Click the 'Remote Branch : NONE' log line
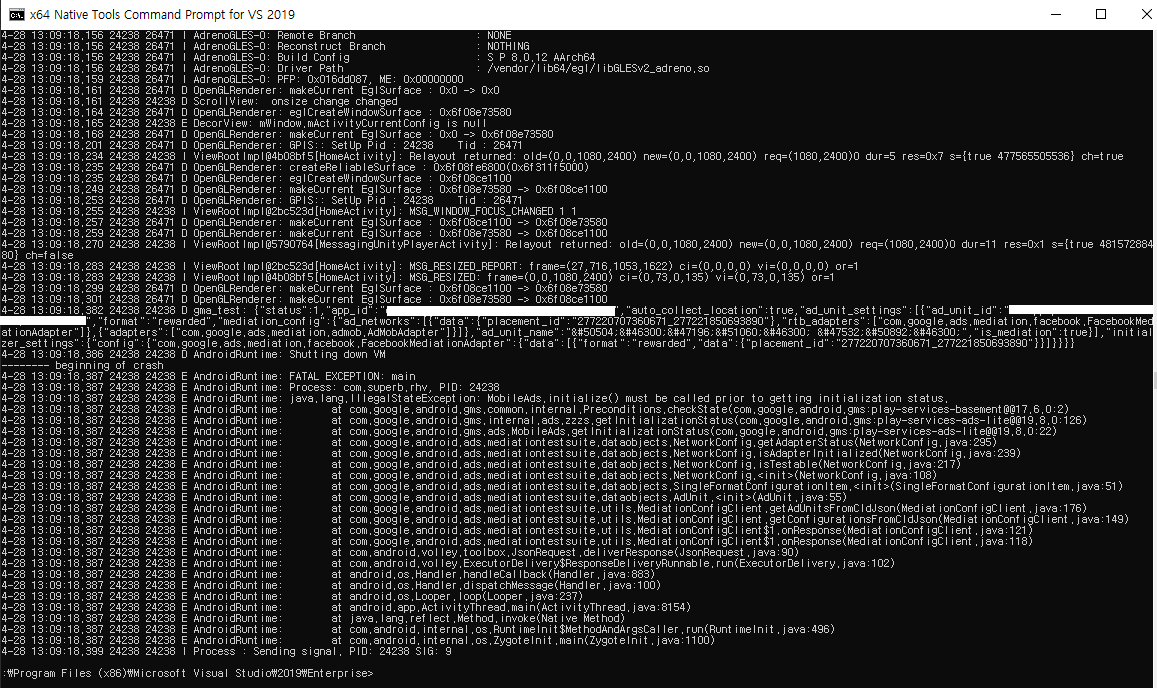The height and width of the screenshot is (688, 1157). [256, 35]
